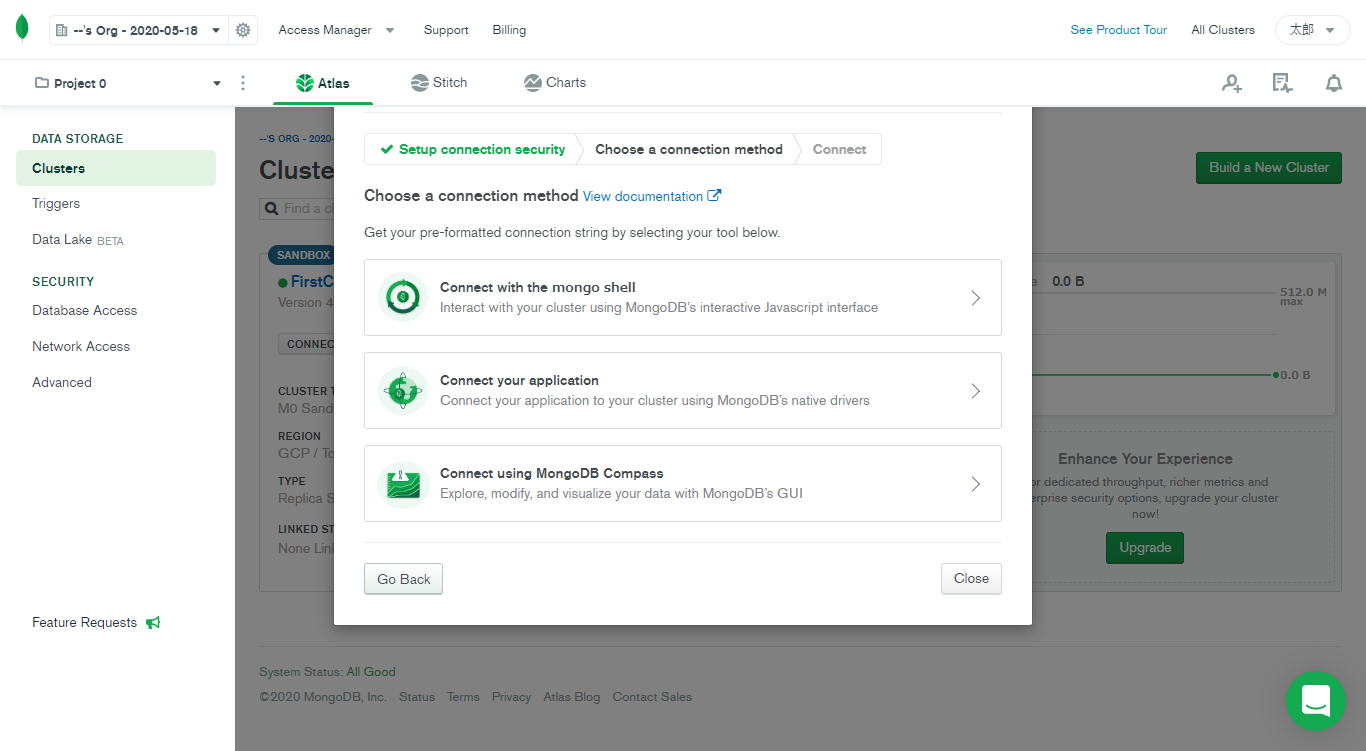Click the Connect step in breadcrumb

tap(840, 149)
